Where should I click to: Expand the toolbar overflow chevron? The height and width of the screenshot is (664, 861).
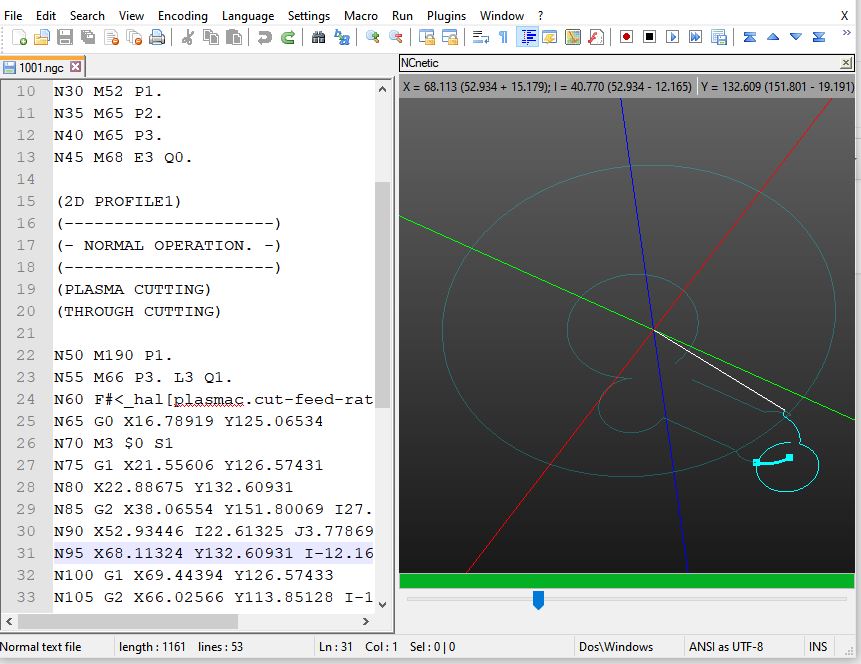tap(847, 34)
